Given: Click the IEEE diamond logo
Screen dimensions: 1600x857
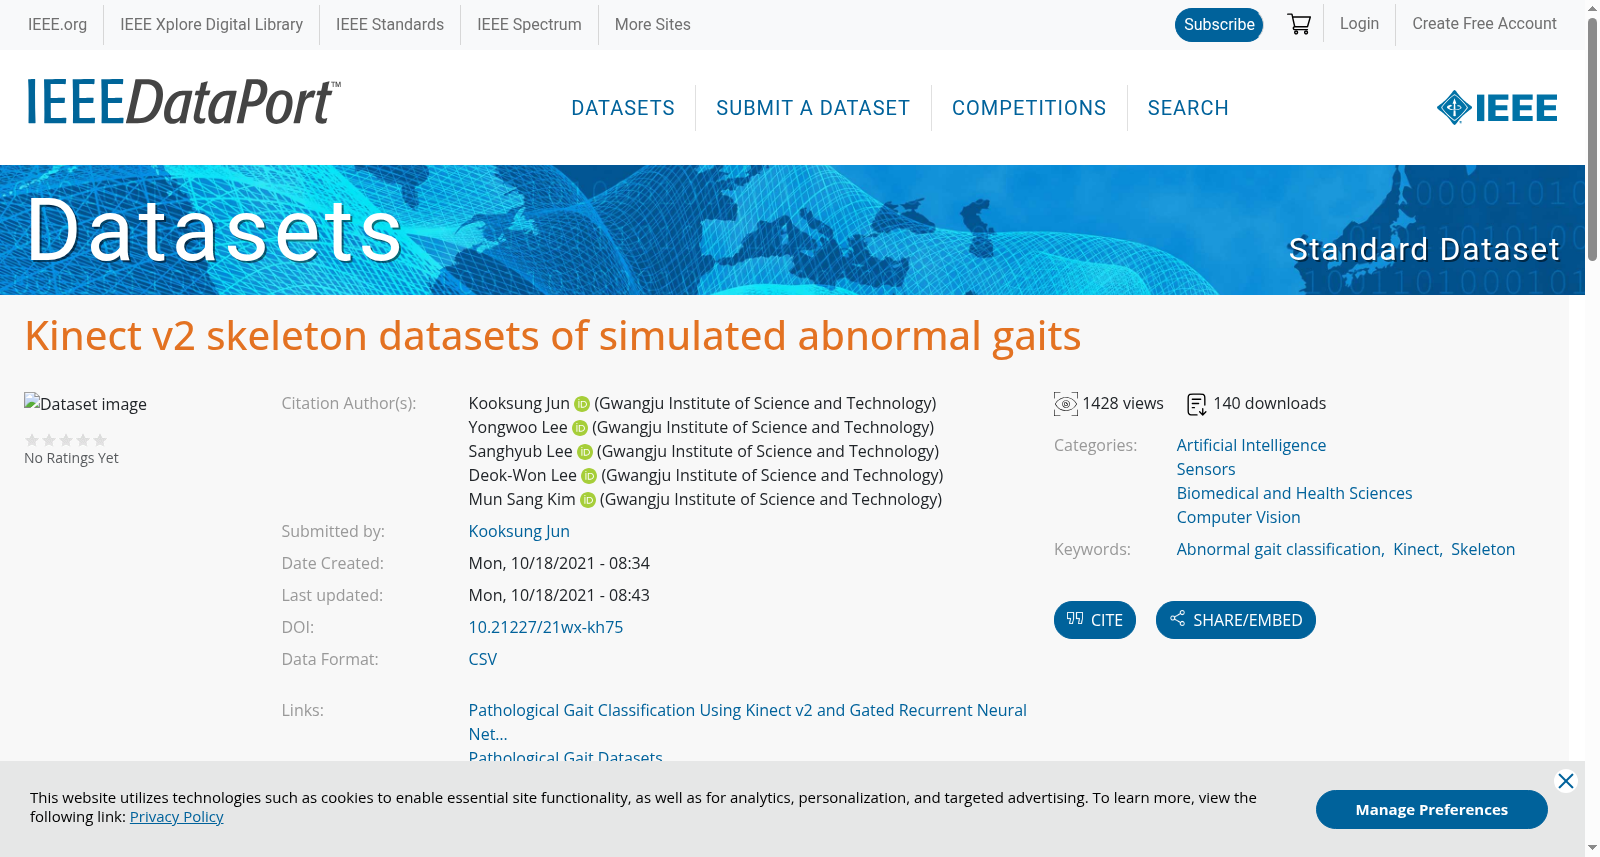Looking at the screenshot, I should click(1497, 108).
